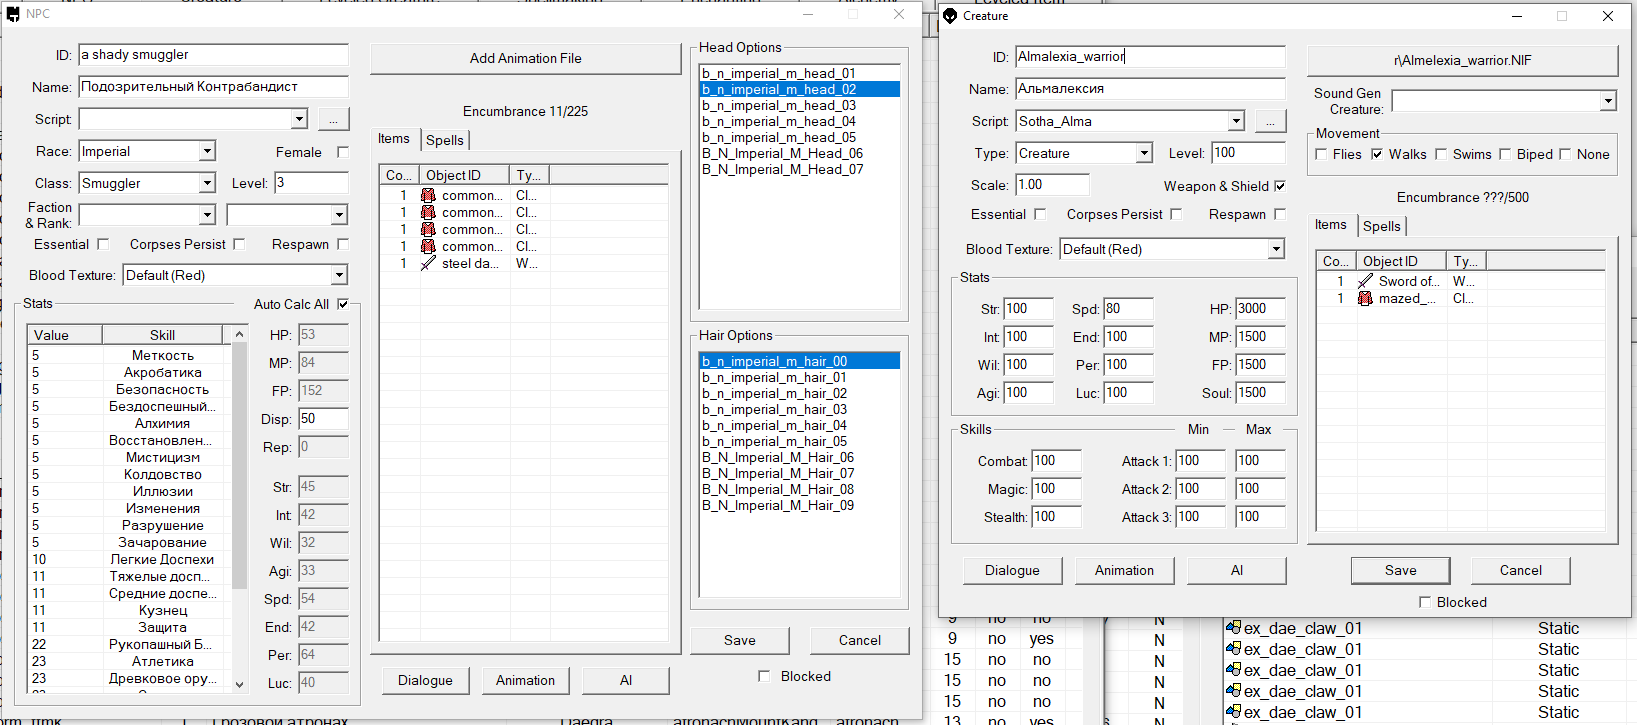The image size is (1637, 725).
Task: Select Items tab in NPC window
Action: coord(394,138)
